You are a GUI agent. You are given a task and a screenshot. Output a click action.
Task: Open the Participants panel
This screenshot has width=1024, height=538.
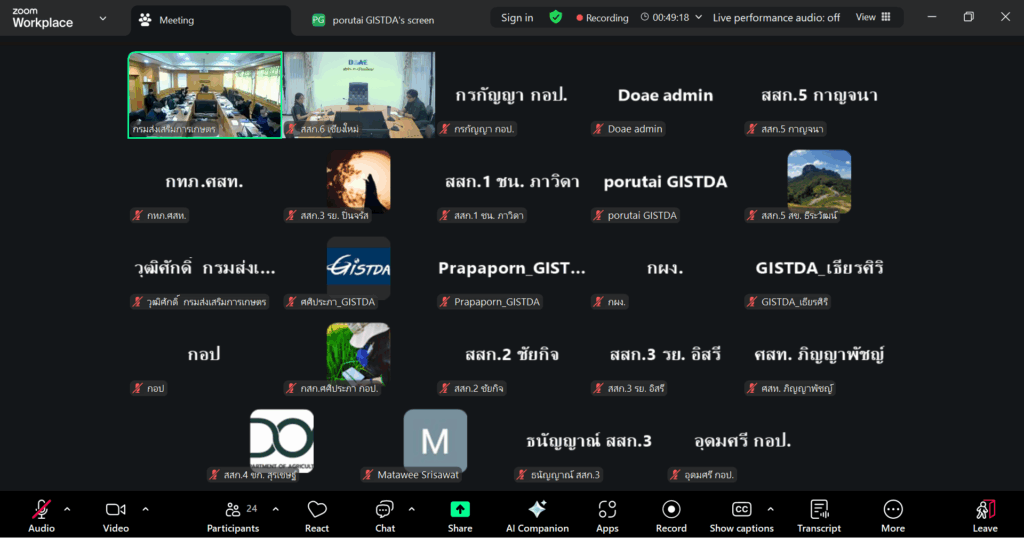pyautogui.click(x=233, y=515)
